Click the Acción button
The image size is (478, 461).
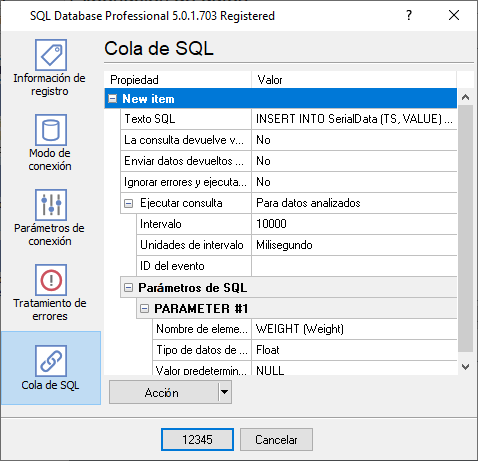(x=163, y=392)
